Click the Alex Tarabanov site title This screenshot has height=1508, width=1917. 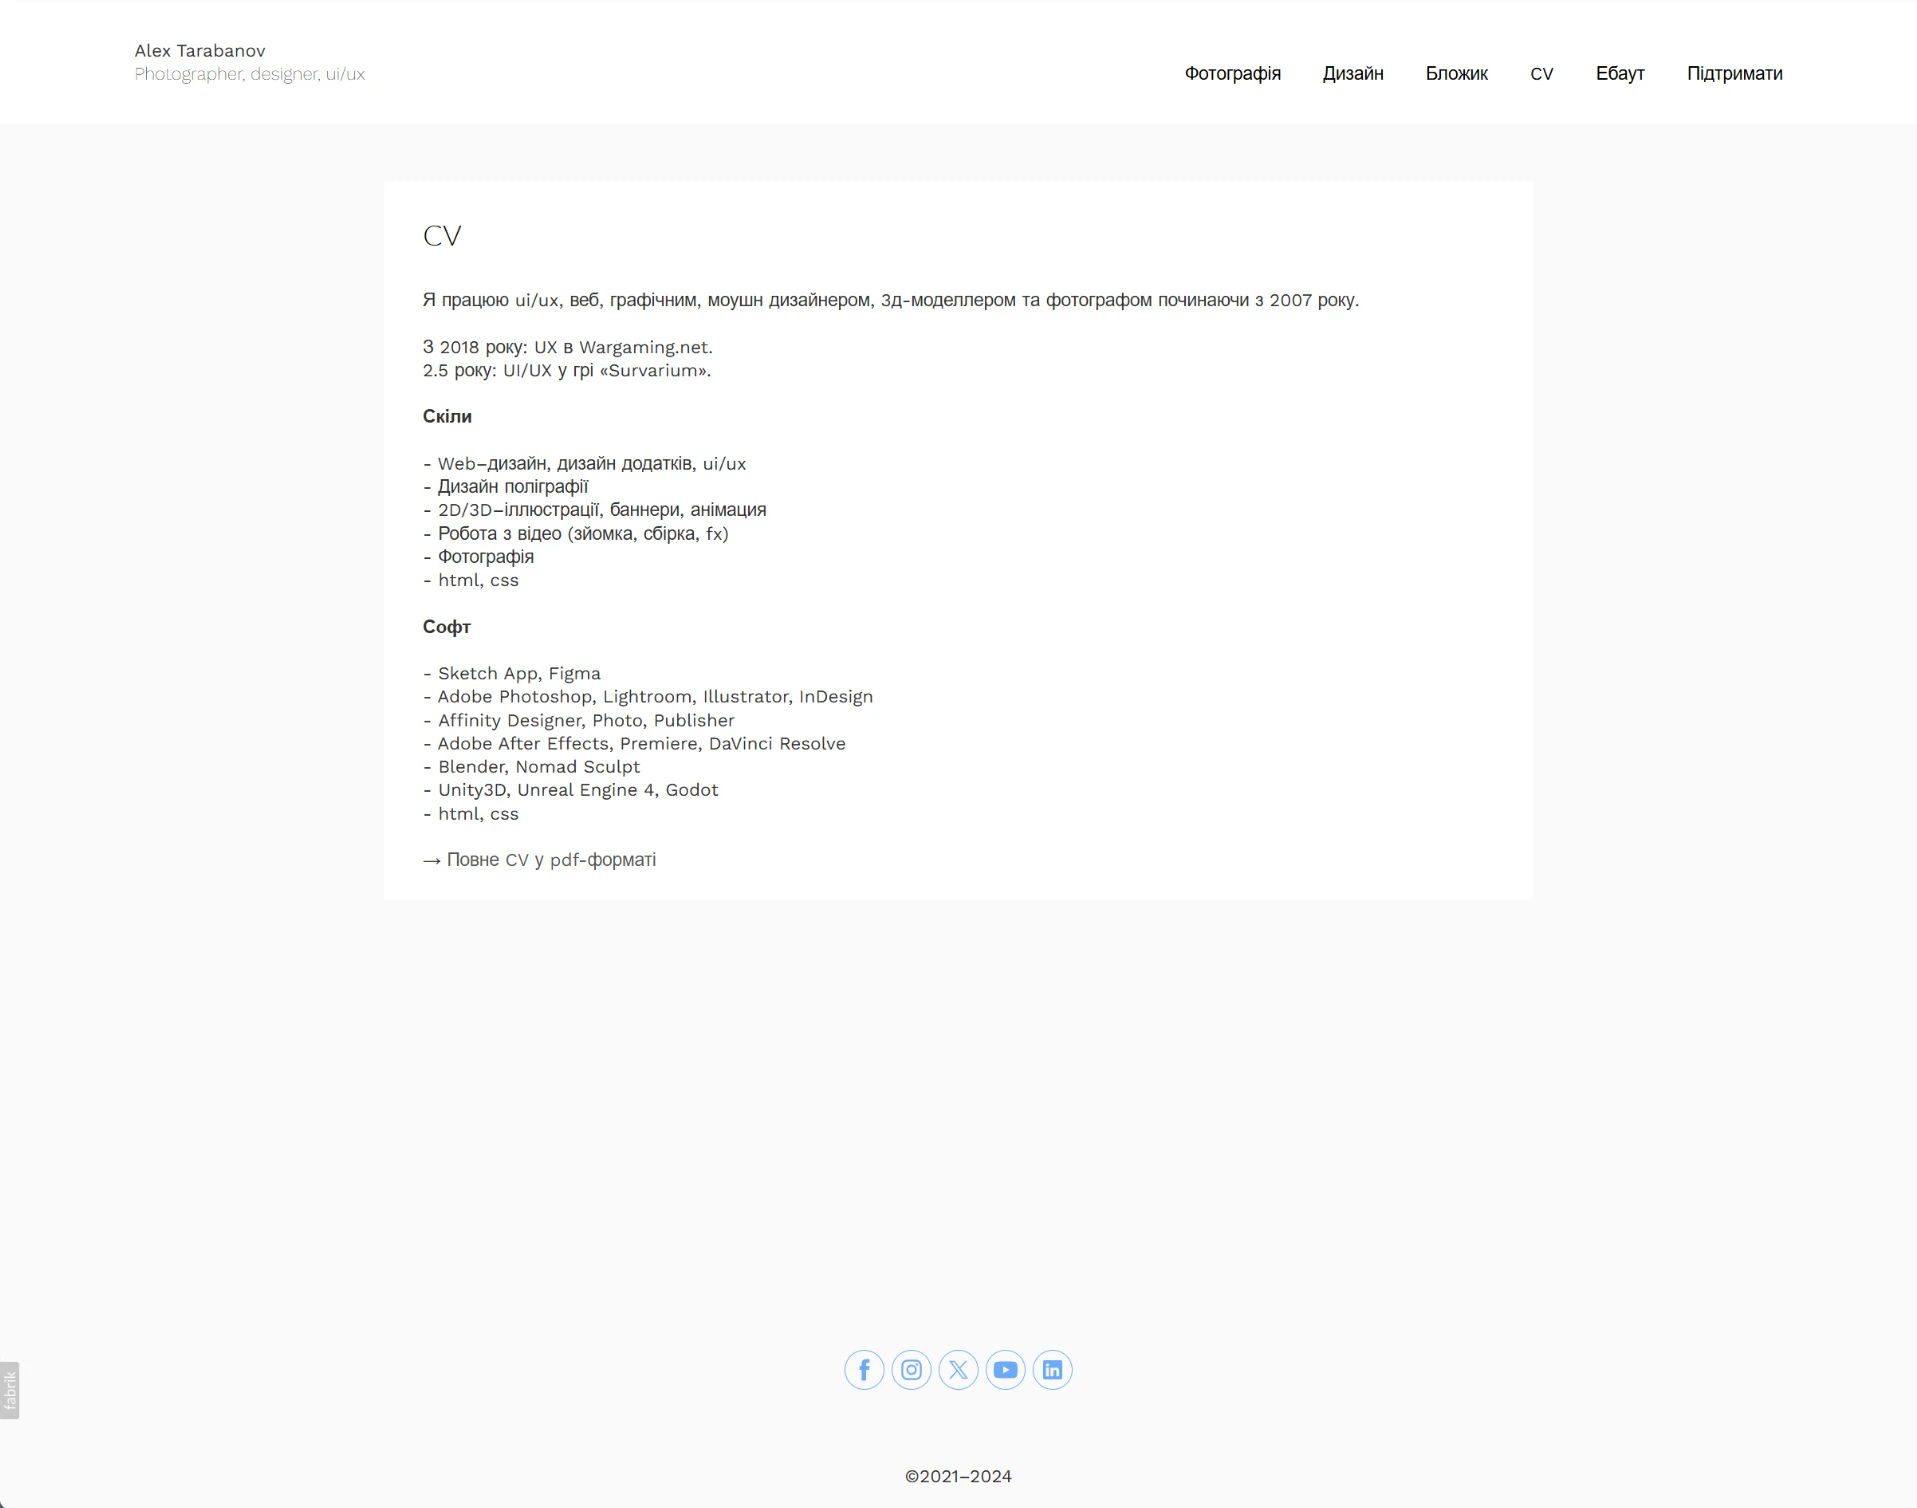tap(199, 49)
